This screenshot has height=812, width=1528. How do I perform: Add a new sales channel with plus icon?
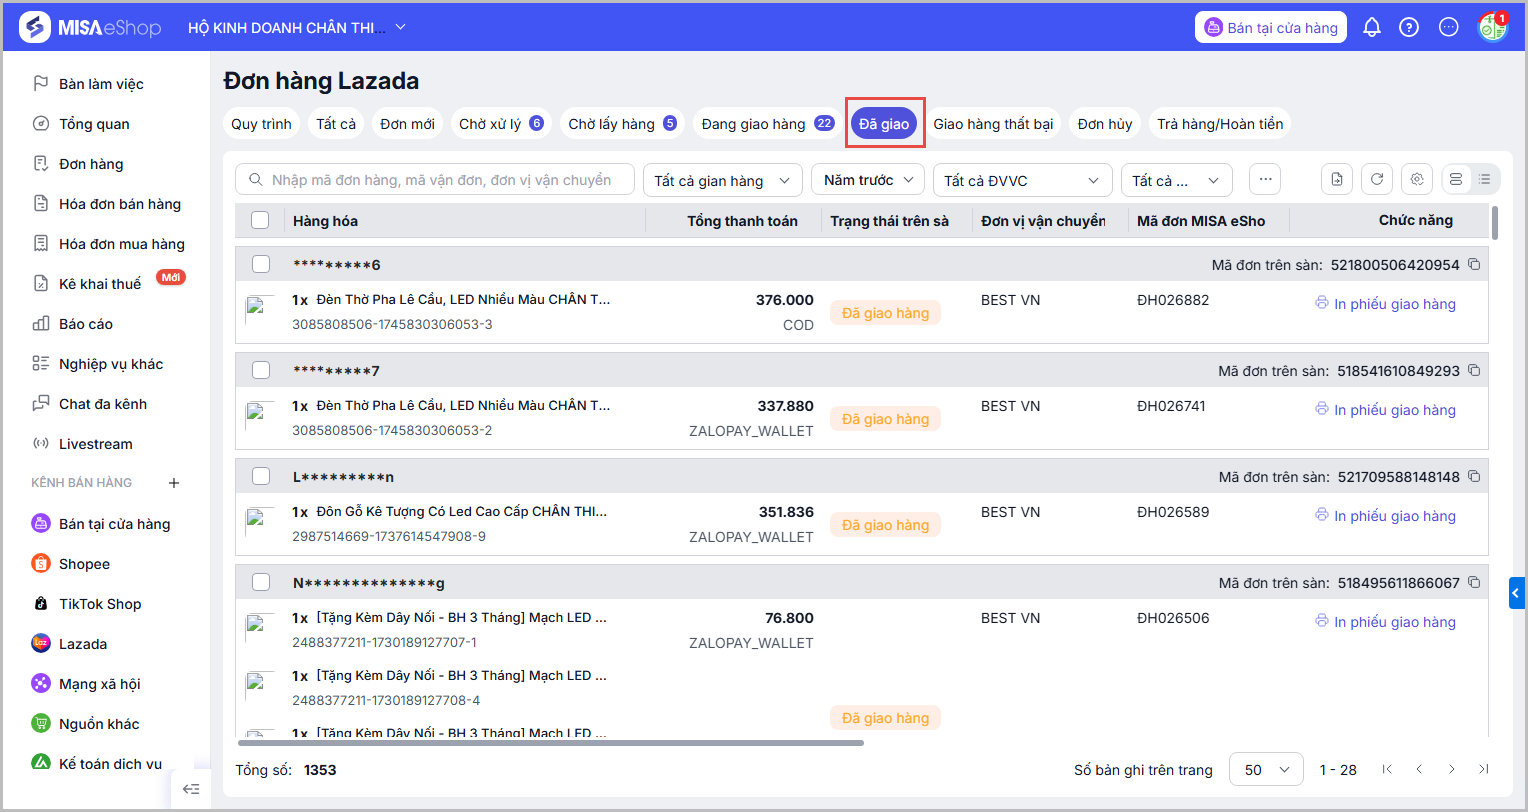tap(174, 483)
